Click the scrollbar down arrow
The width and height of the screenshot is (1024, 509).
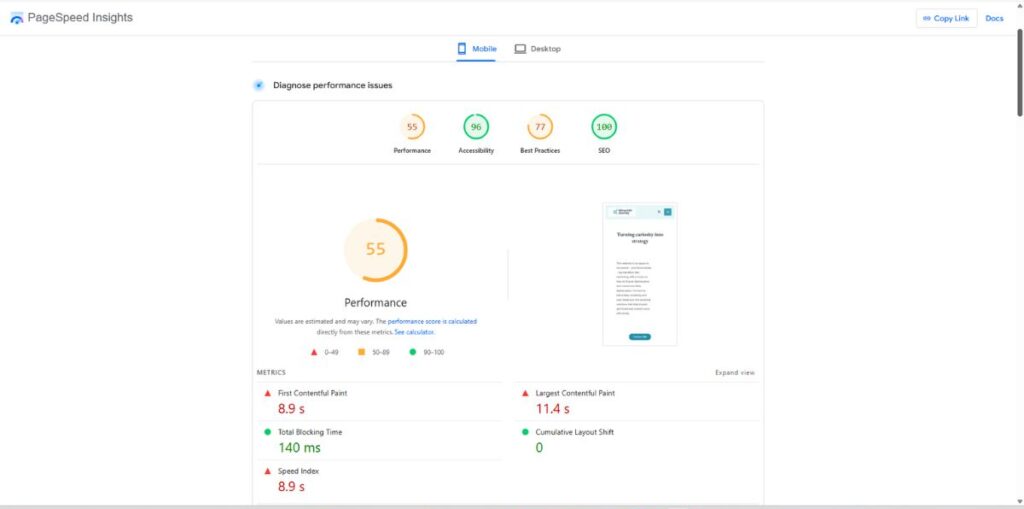coord(1019,502)
